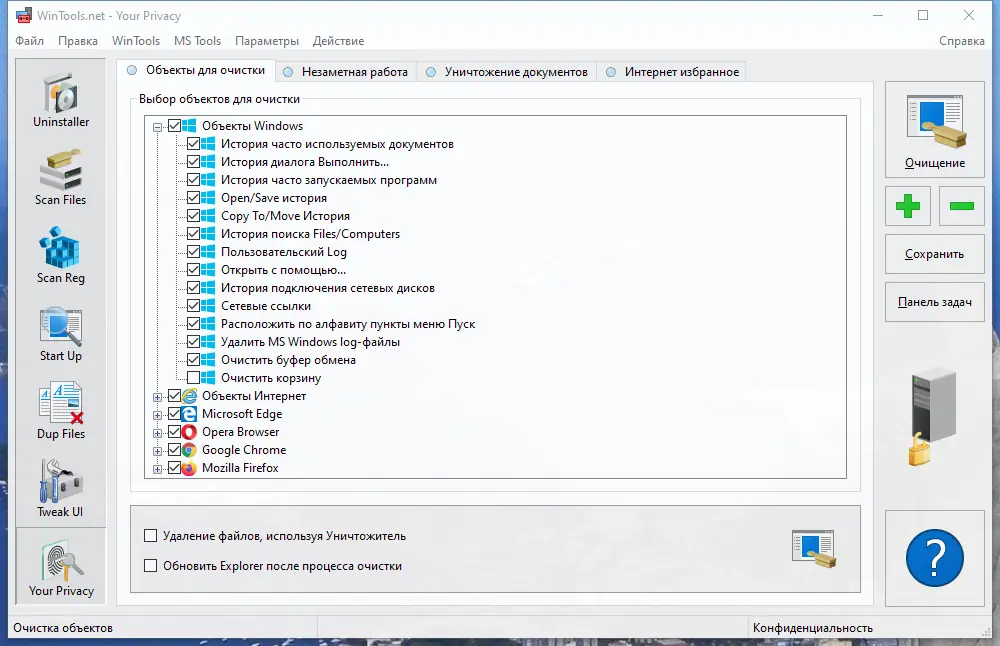Screen dimensions: 1000x646
Task: Click the Сохранить button
Action: tap(934, 254)
